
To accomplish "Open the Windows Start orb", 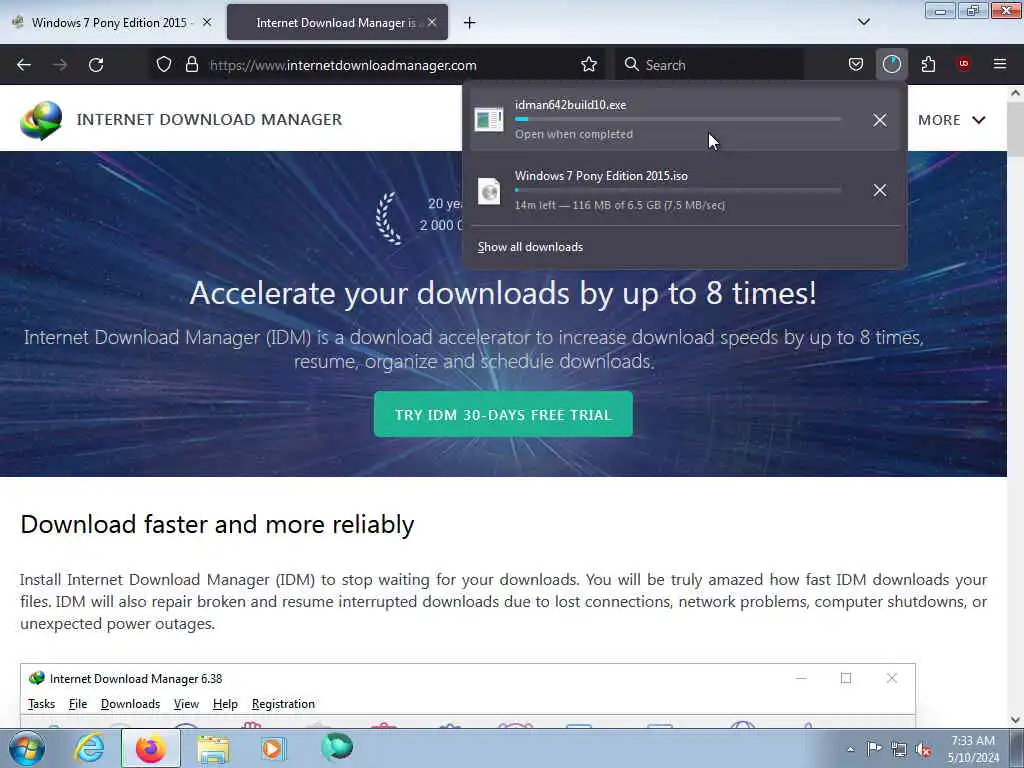I will point(27,748).
